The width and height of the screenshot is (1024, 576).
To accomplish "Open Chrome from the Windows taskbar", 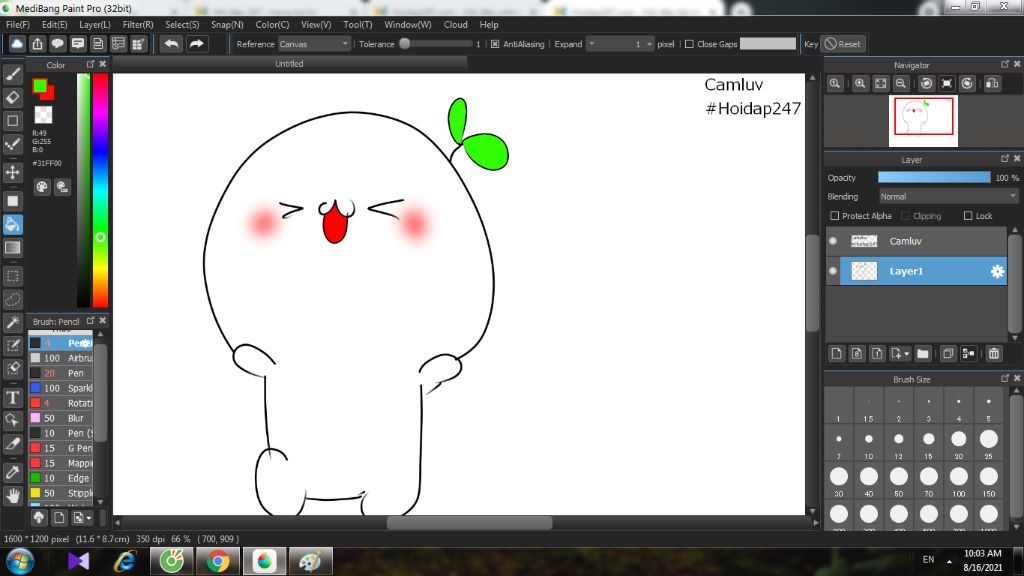I will (218, 561).
